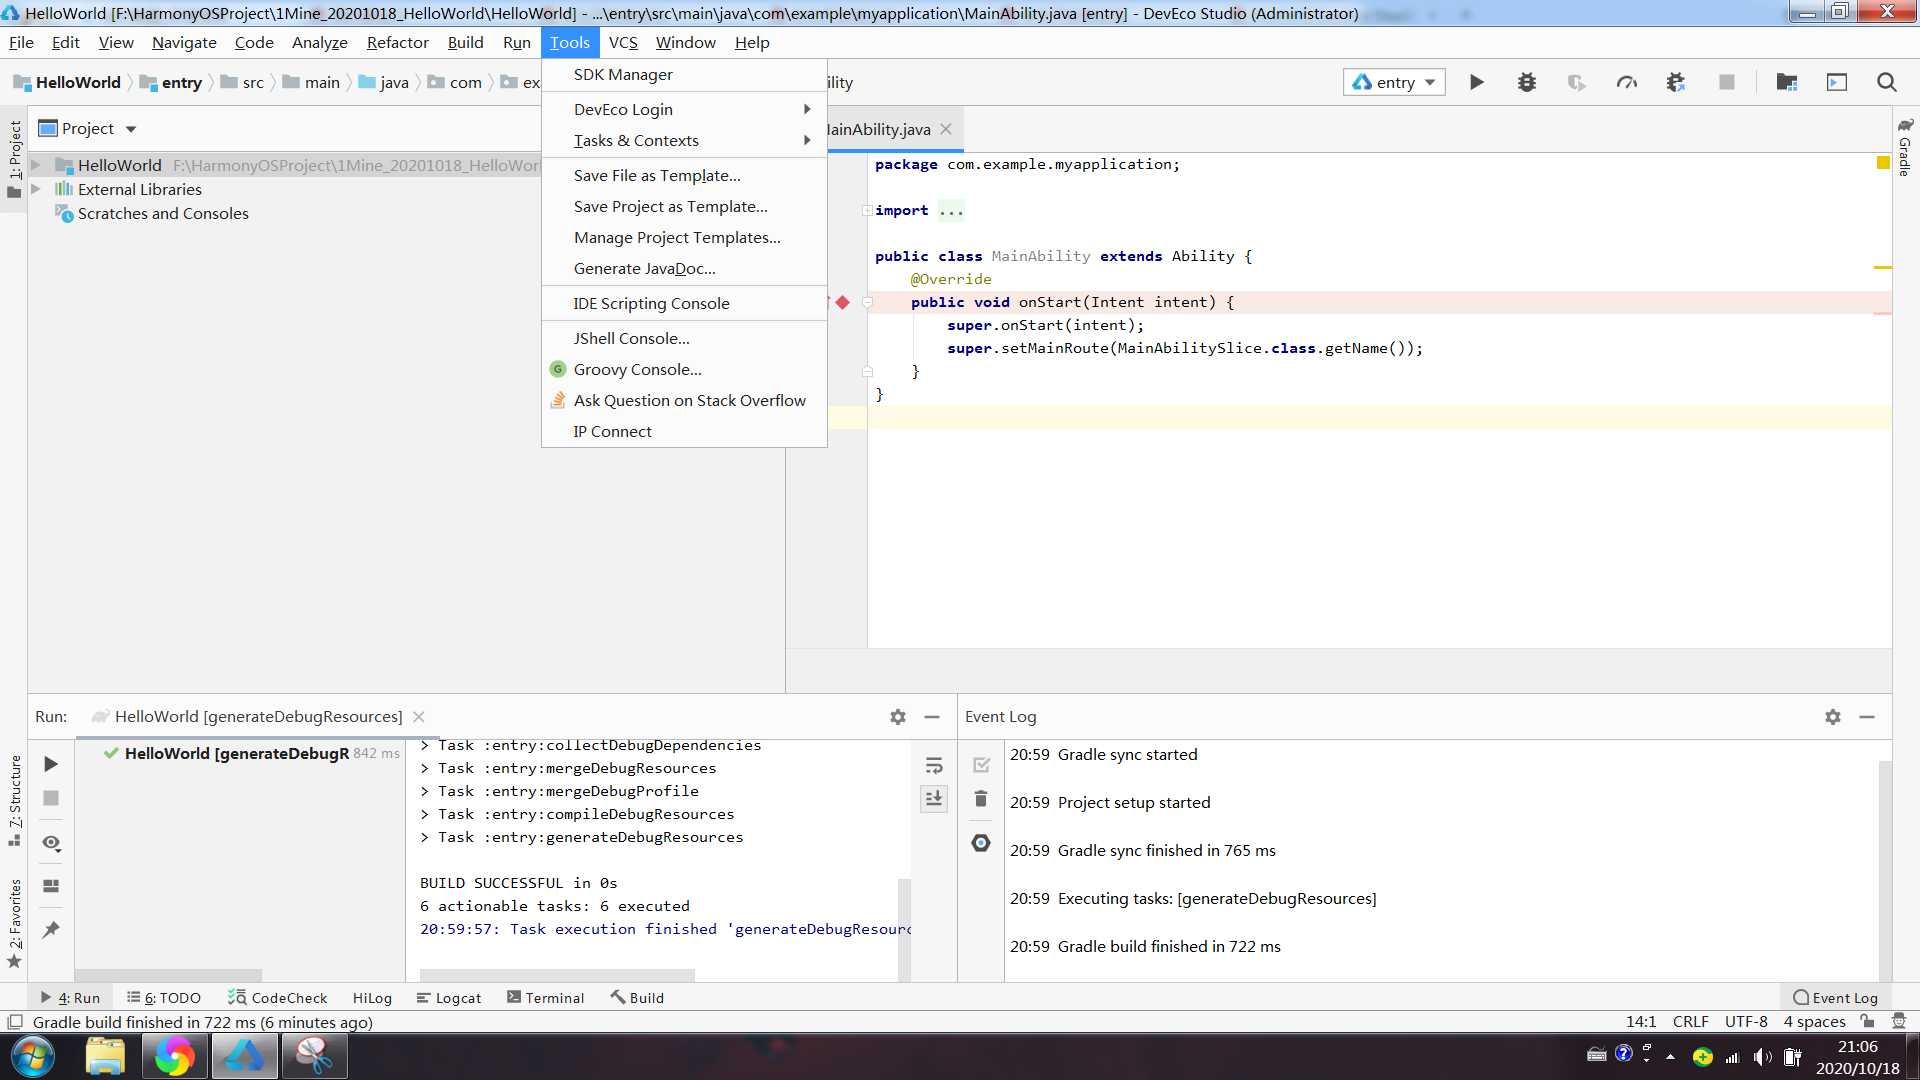1920x1080 pixels.
Task: Open Event Log gear options
Action: pyautogui.click(x=1833, y=717)
